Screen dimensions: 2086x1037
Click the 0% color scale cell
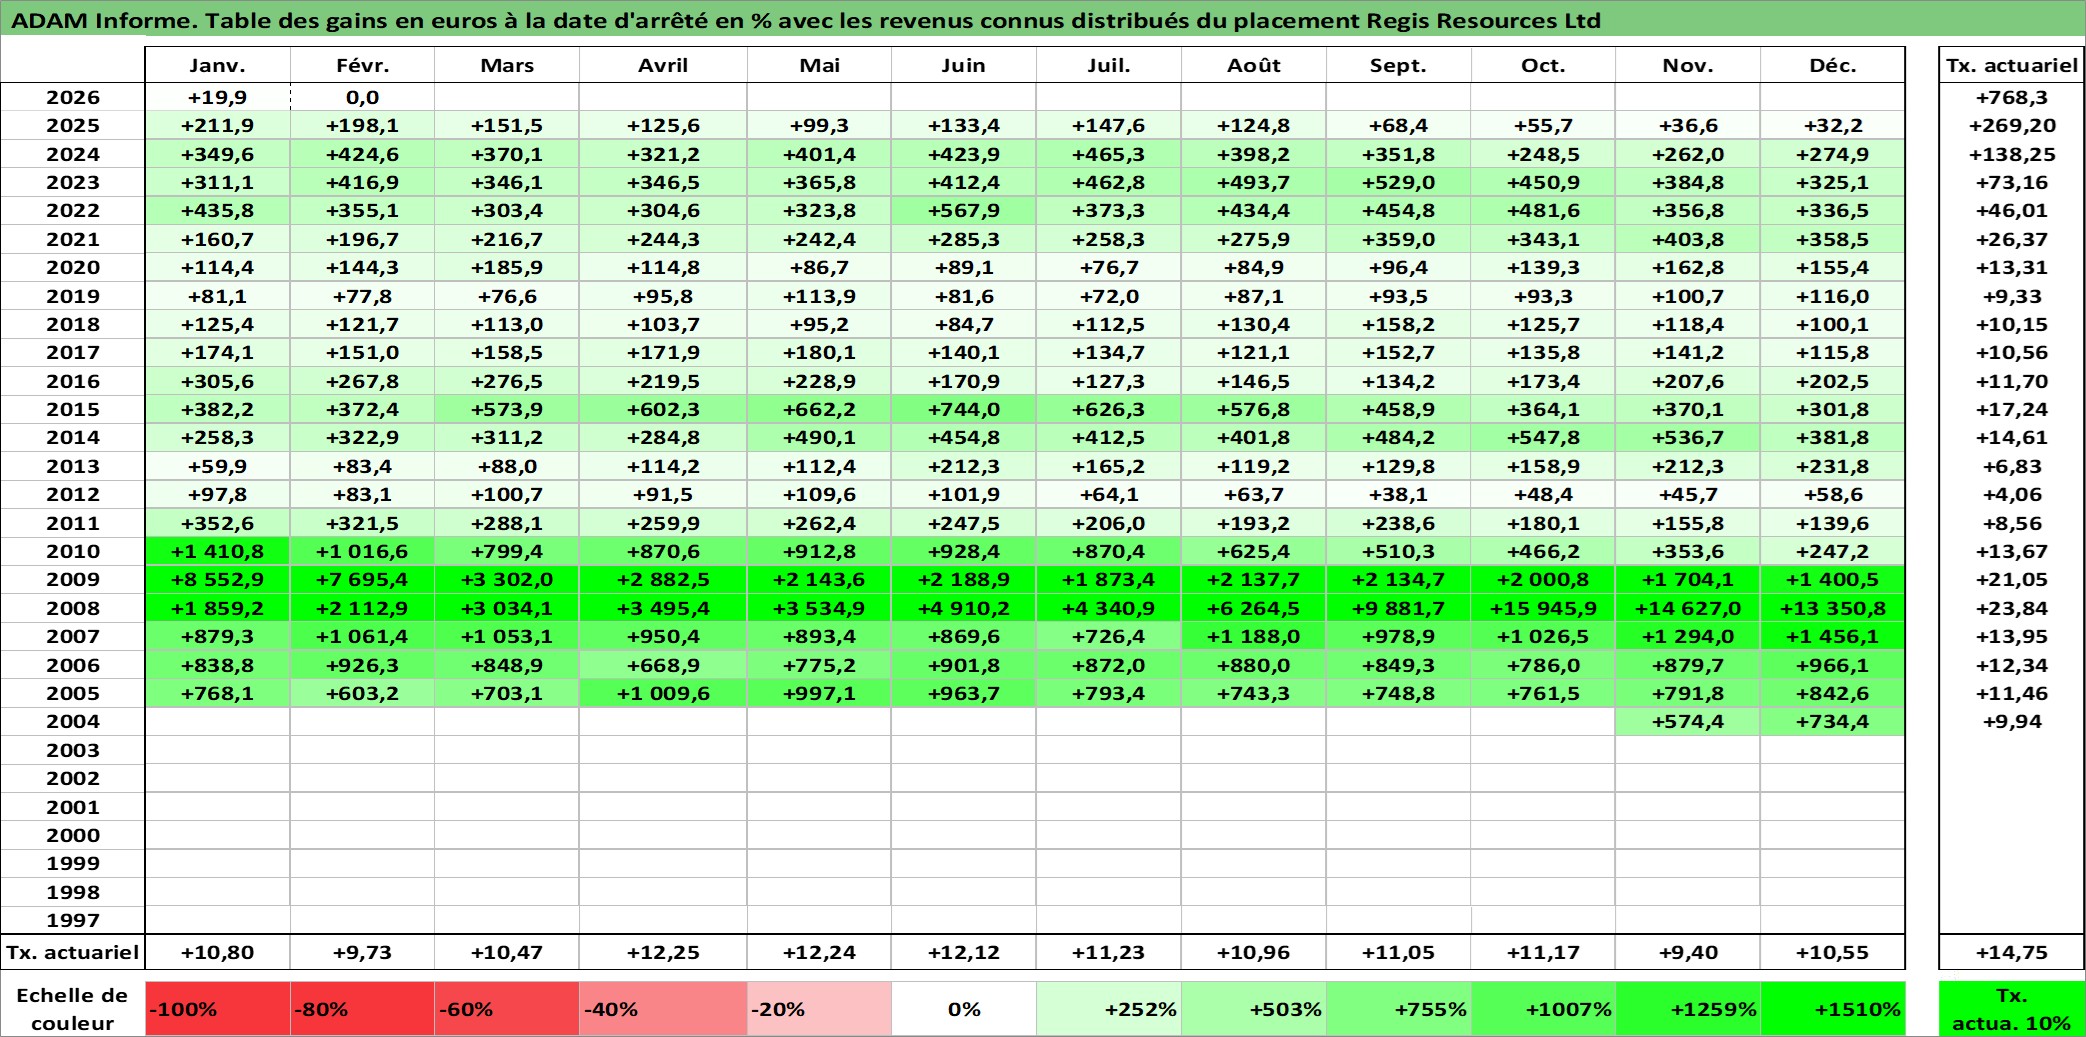pyautogui.click(x=963, y=1009)
